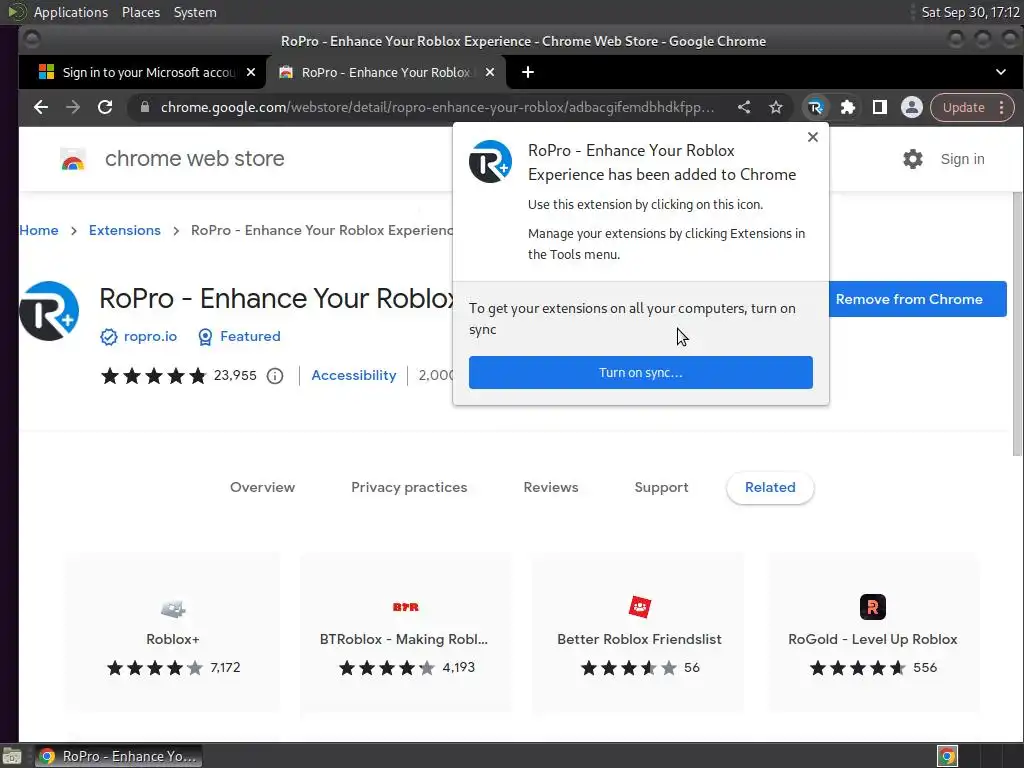The image size is (1024, 768).
Task: Open the ropro.io publisher link
Action: [x=150, y=336]
